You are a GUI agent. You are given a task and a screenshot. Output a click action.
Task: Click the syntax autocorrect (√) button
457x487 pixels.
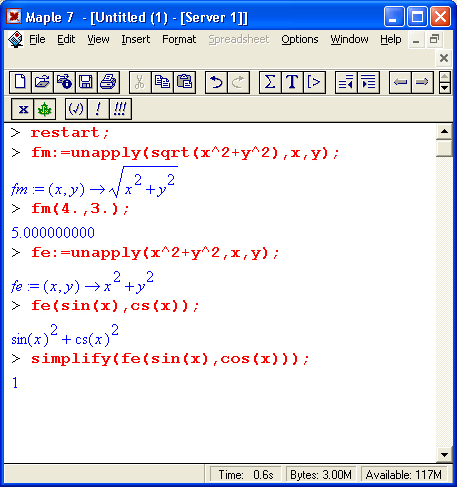coord(76,109)
